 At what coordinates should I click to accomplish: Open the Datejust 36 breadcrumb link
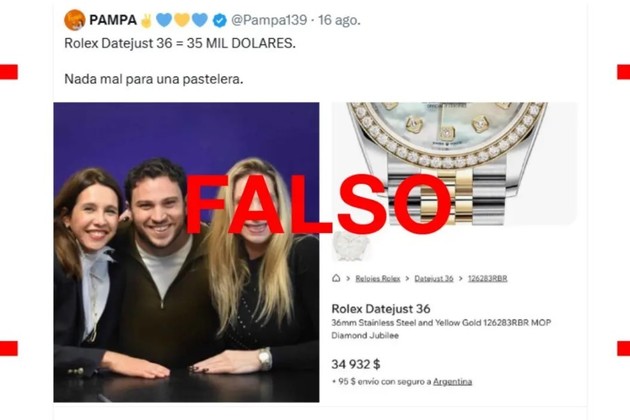pos(434,279)
